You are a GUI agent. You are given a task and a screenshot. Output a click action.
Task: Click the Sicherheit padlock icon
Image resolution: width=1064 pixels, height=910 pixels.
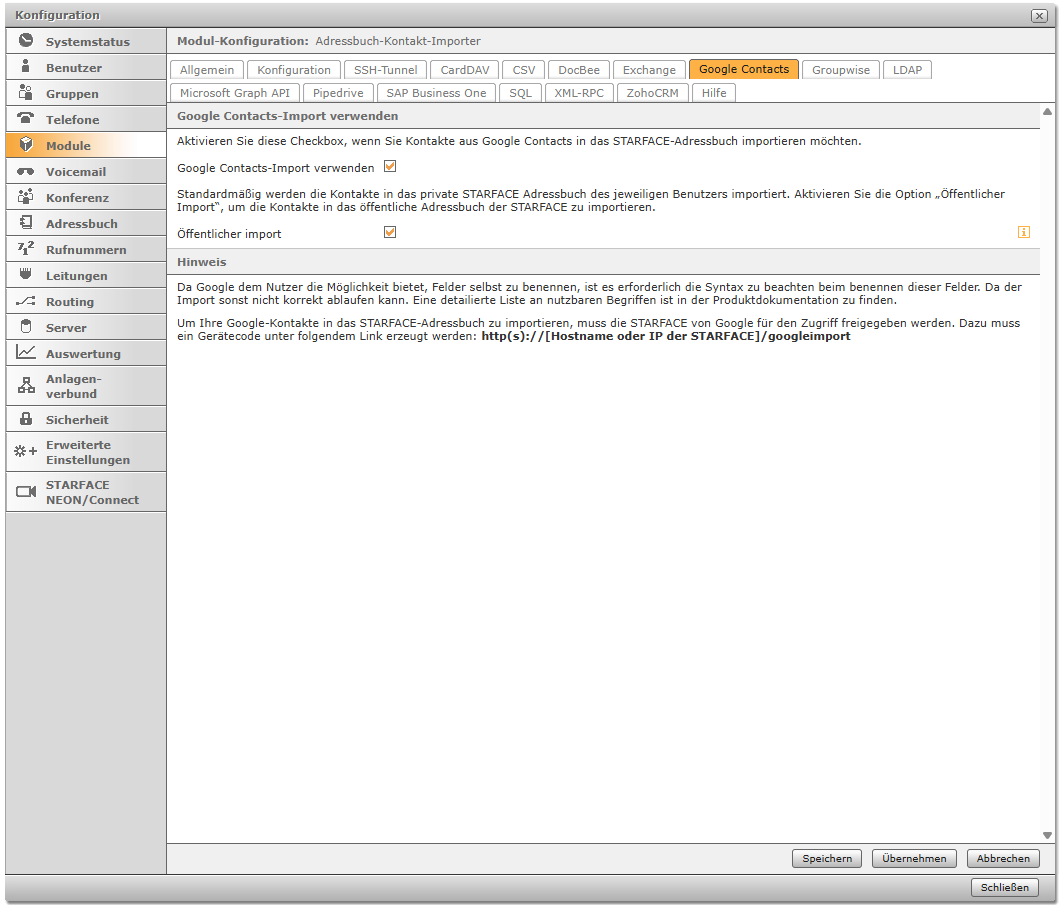click(26, 419)
